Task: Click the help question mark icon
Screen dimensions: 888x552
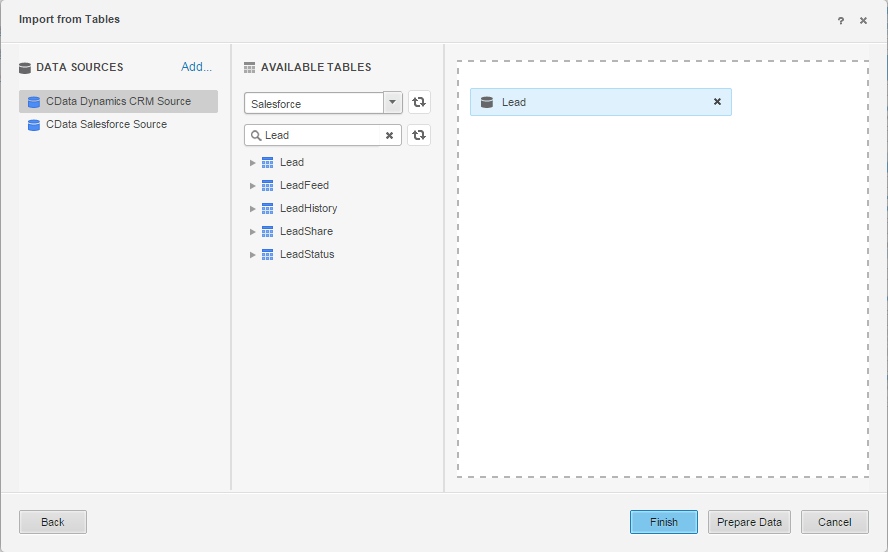Action: (841, 20)
